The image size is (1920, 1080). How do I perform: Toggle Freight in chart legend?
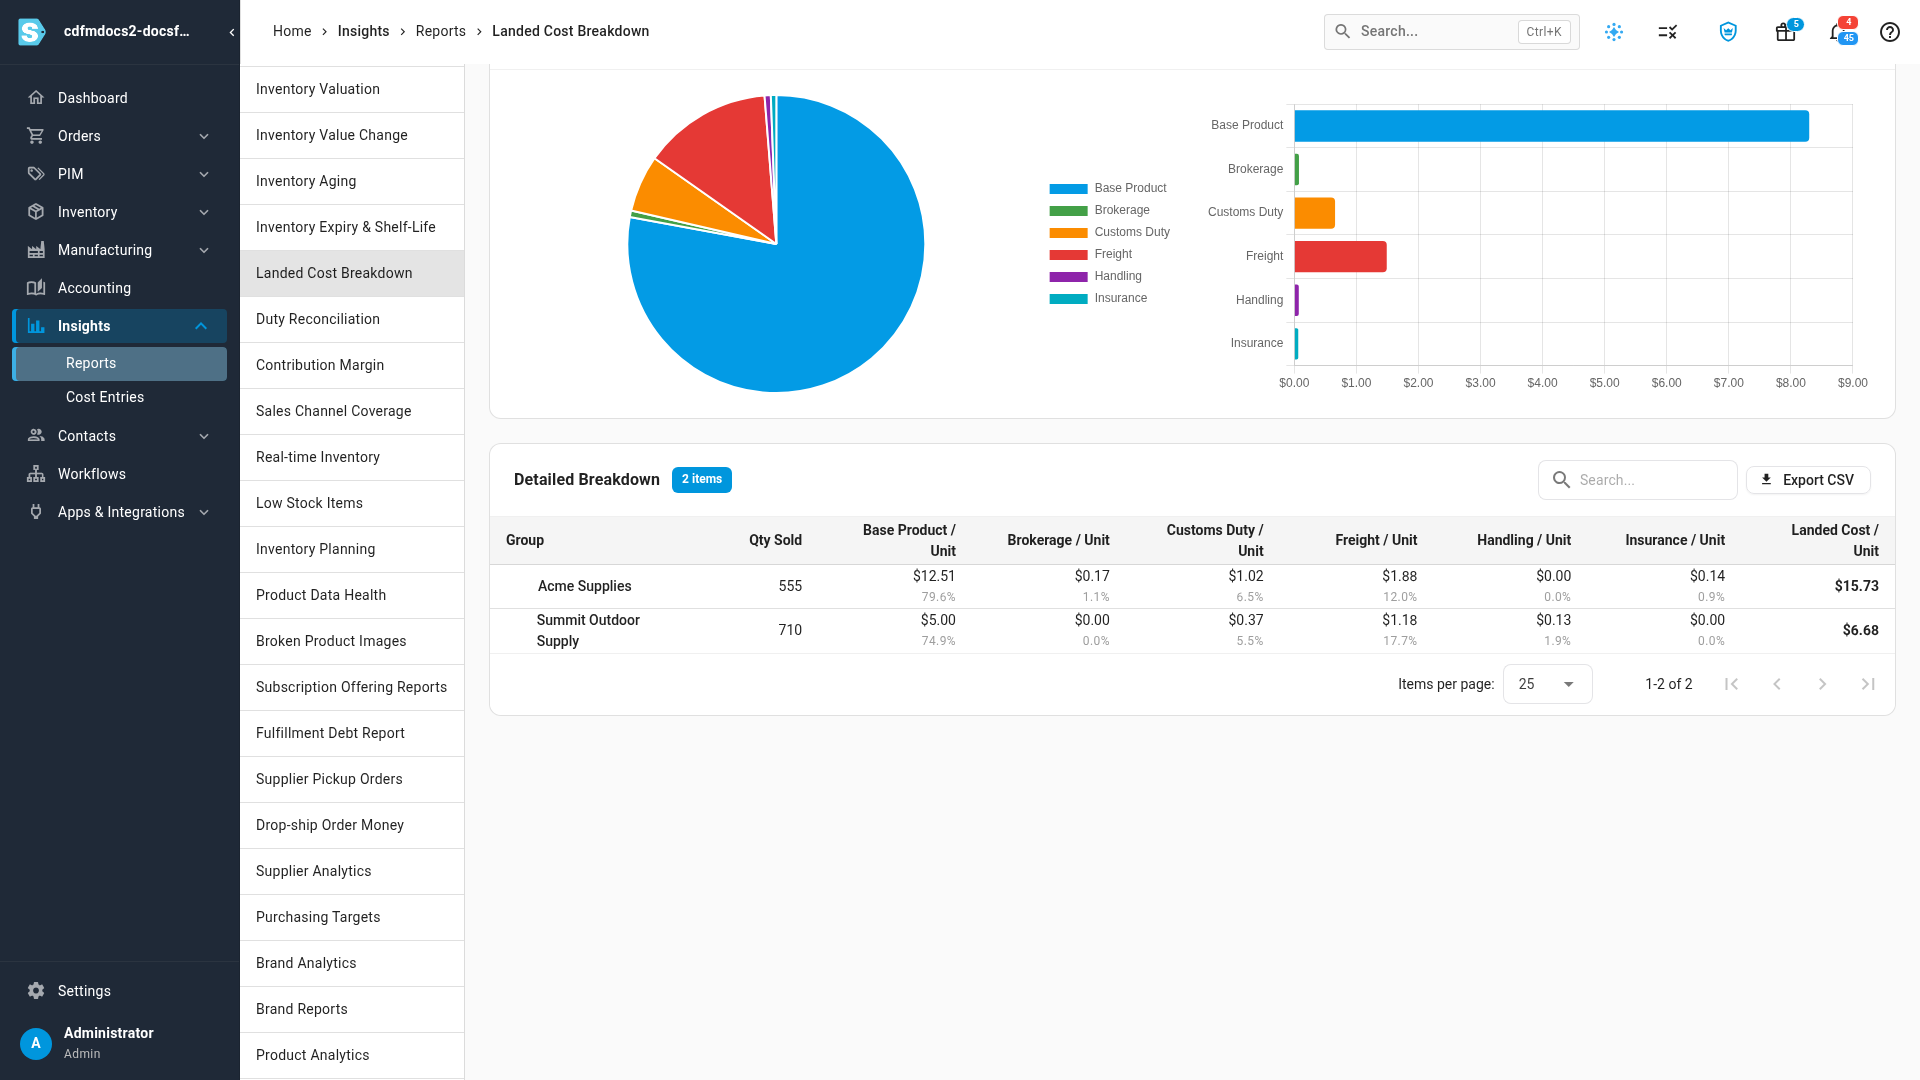[1091, 254]
